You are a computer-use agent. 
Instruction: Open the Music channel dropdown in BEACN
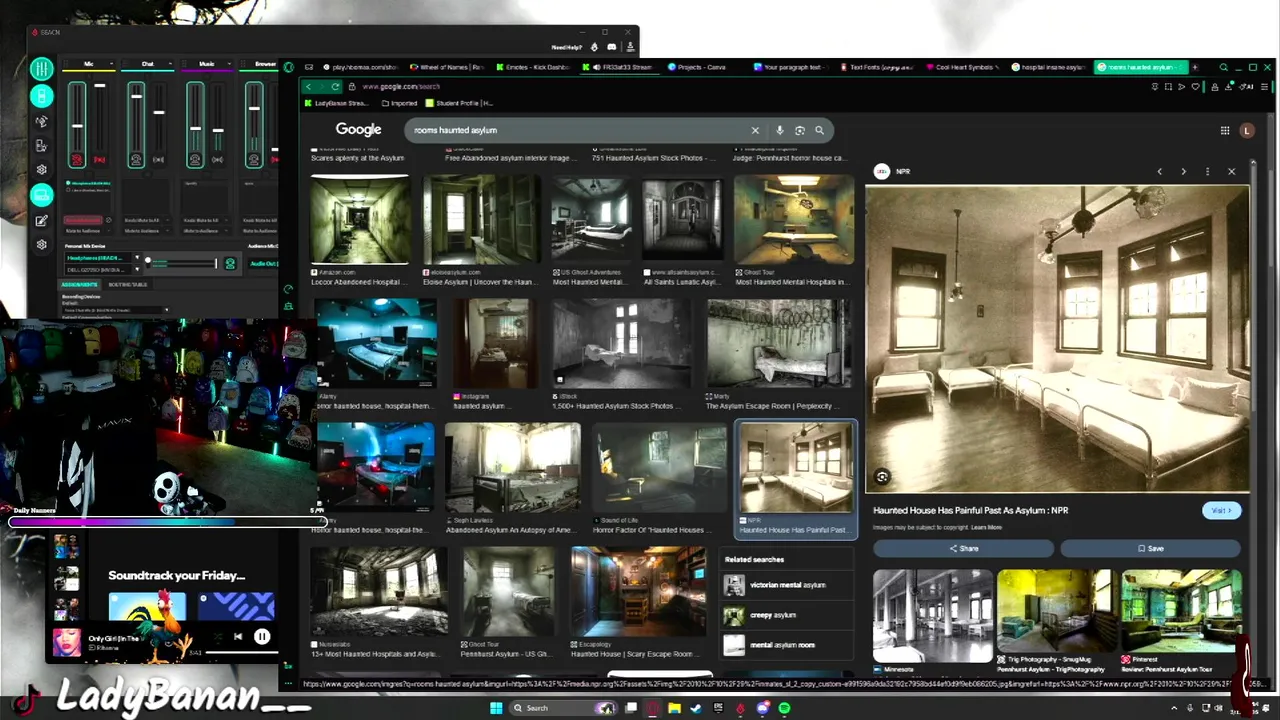point(230,64)
